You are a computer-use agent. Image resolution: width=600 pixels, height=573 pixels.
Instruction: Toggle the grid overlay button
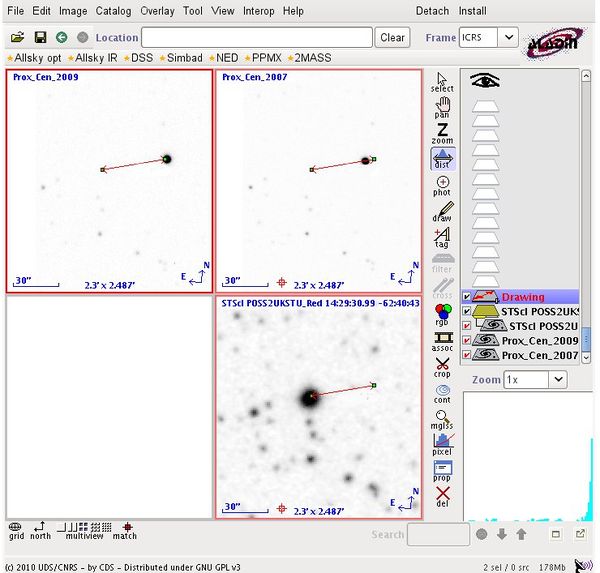coord(16,529)
